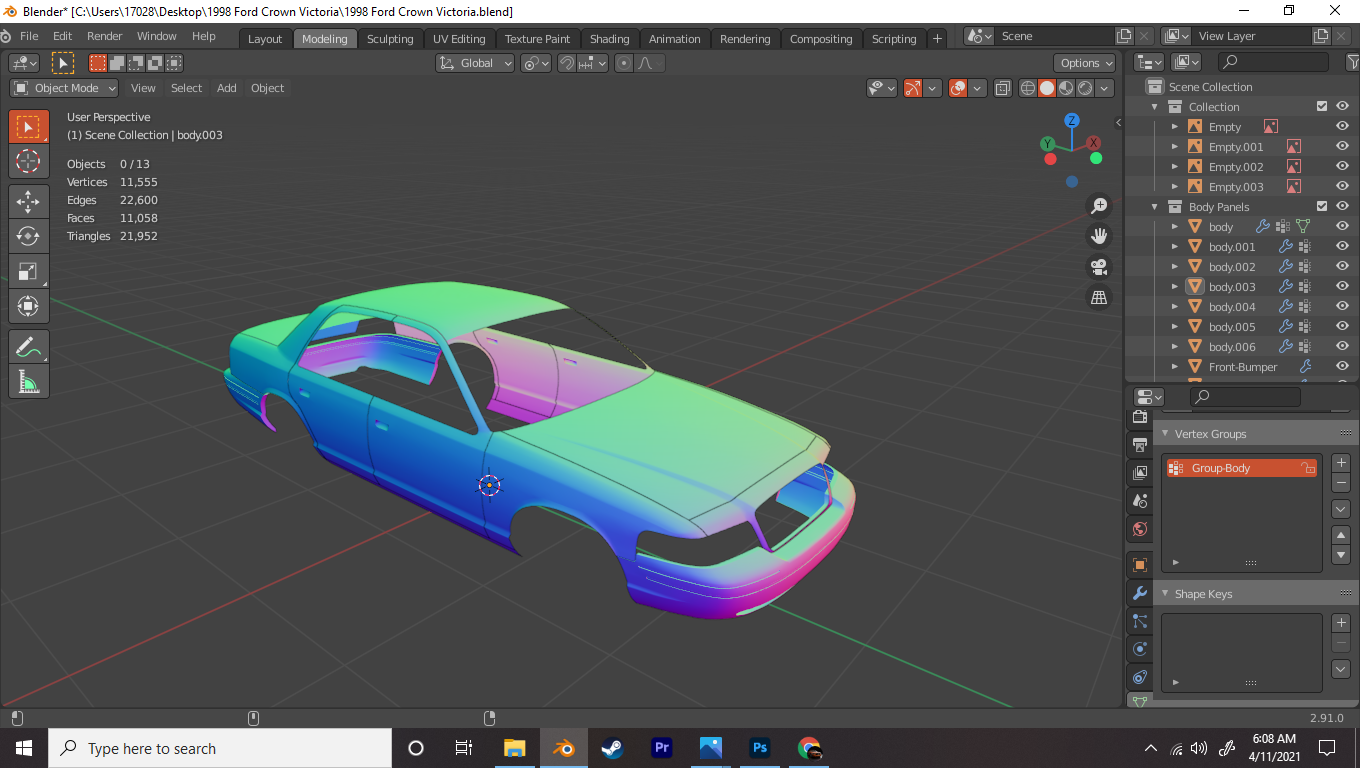Image resolution: width=1360 pixels, height=768 pixels.
Task: Remove the selected vertex group
Action: [1342, 483]
